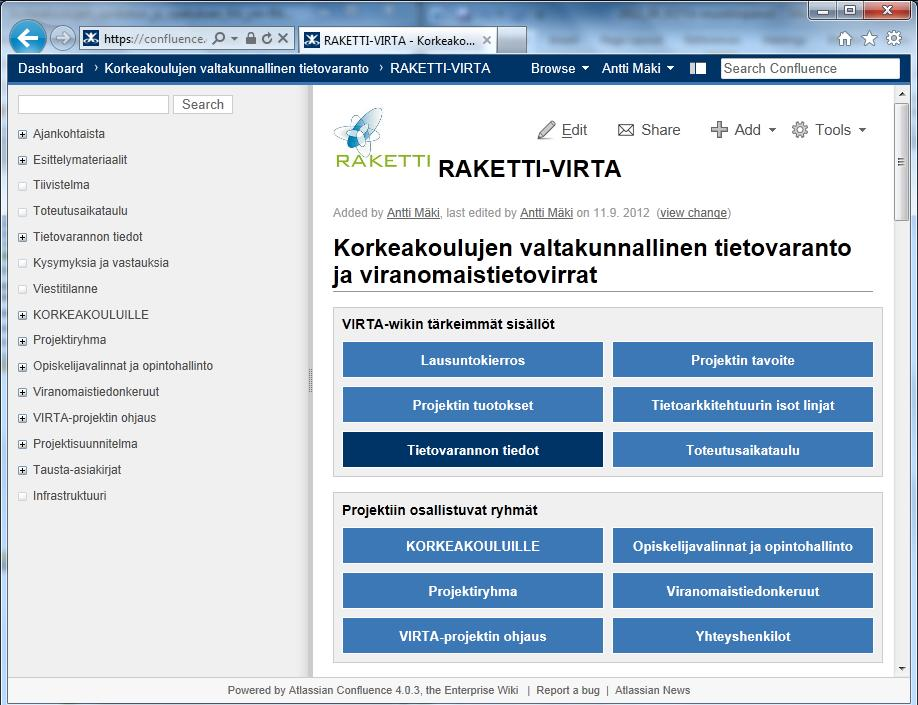Expand Opiskelijavalinnat ja opintohallinto sidebar node
The width and height of the screenshot is (918, 705).
point(22,367)
